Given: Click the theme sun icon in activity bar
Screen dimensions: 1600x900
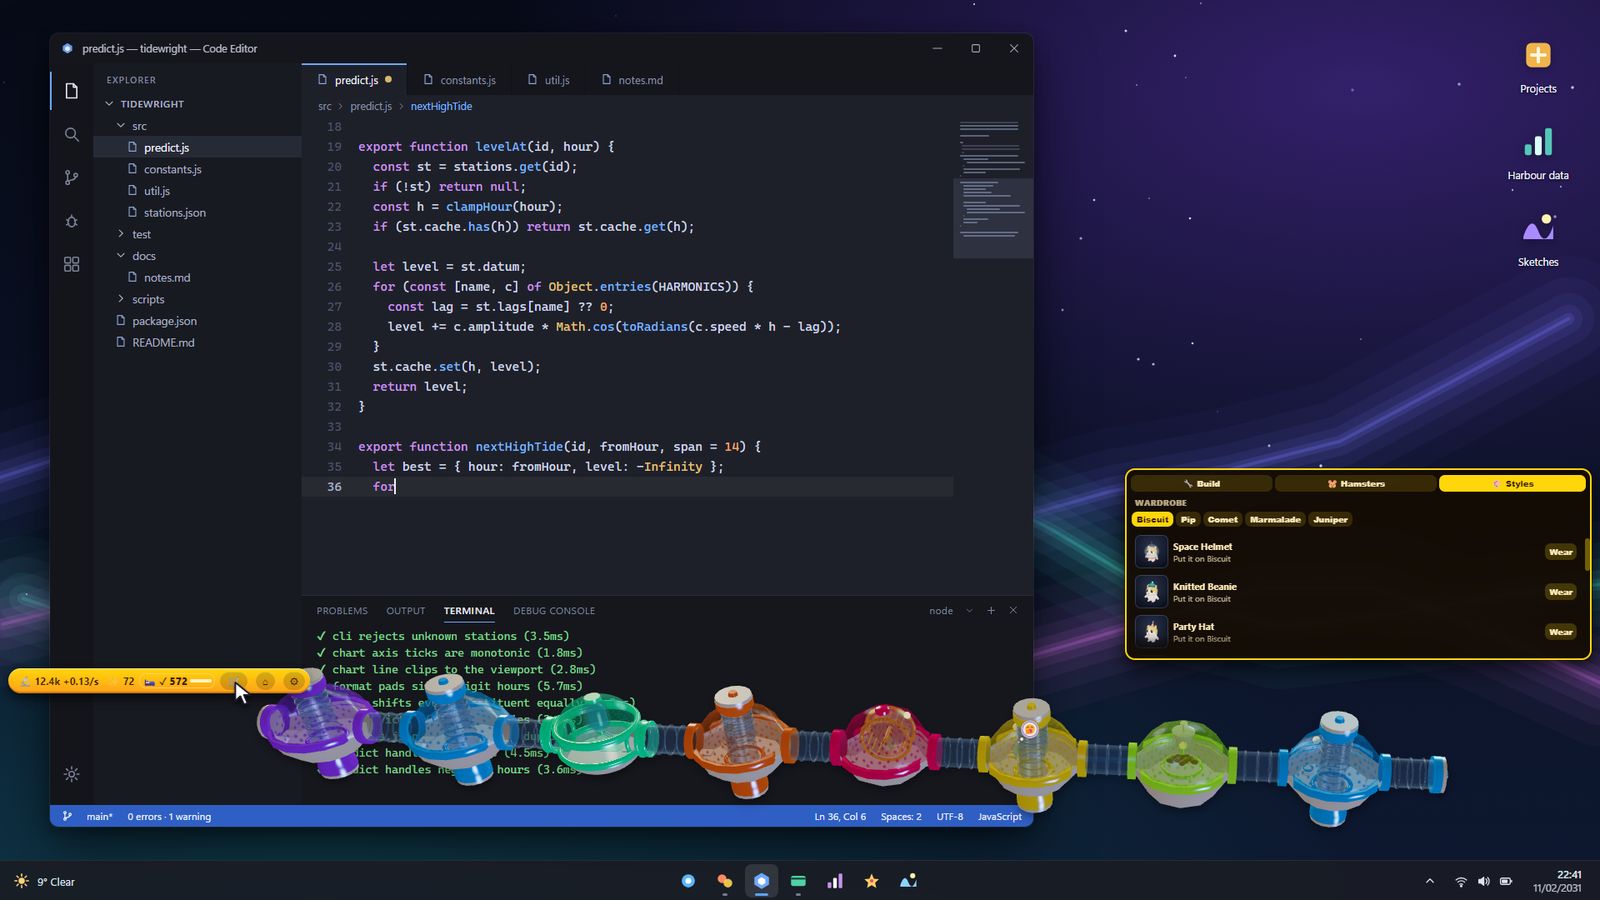Looking at the screenshot, I should point(71,774).
